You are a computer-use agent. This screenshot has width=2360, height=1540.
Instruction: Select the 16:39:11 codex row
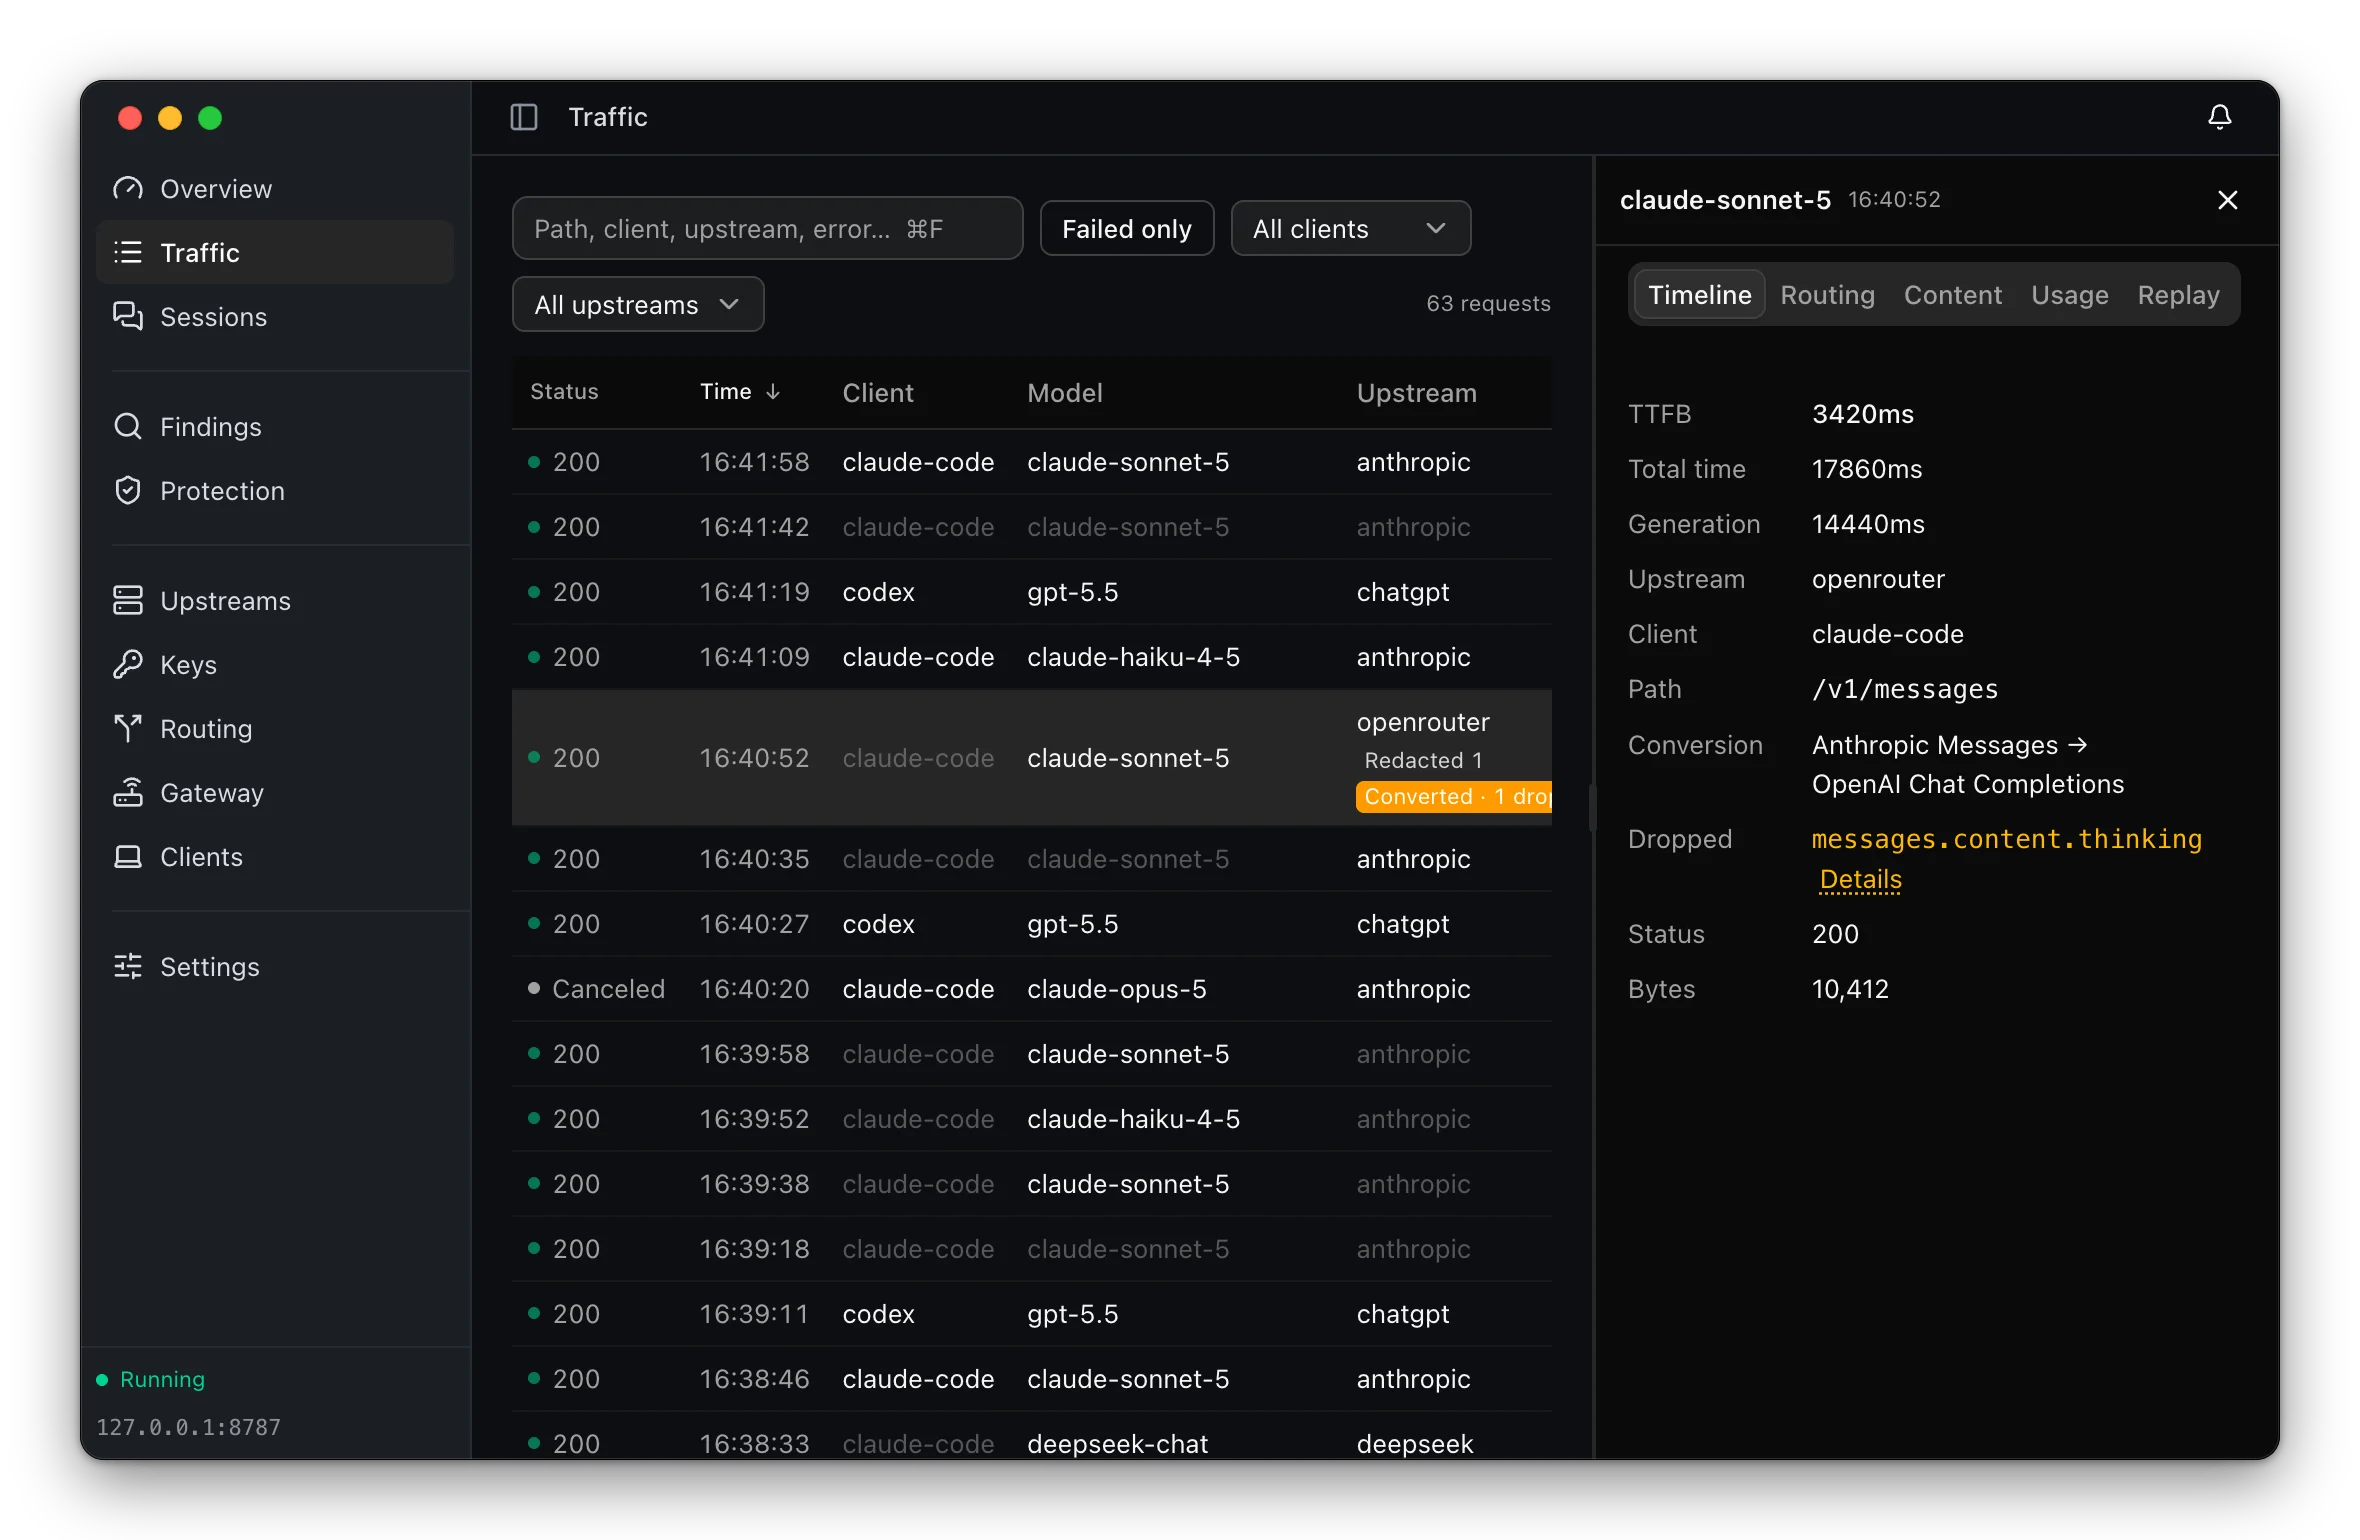click(1032, 1314)
